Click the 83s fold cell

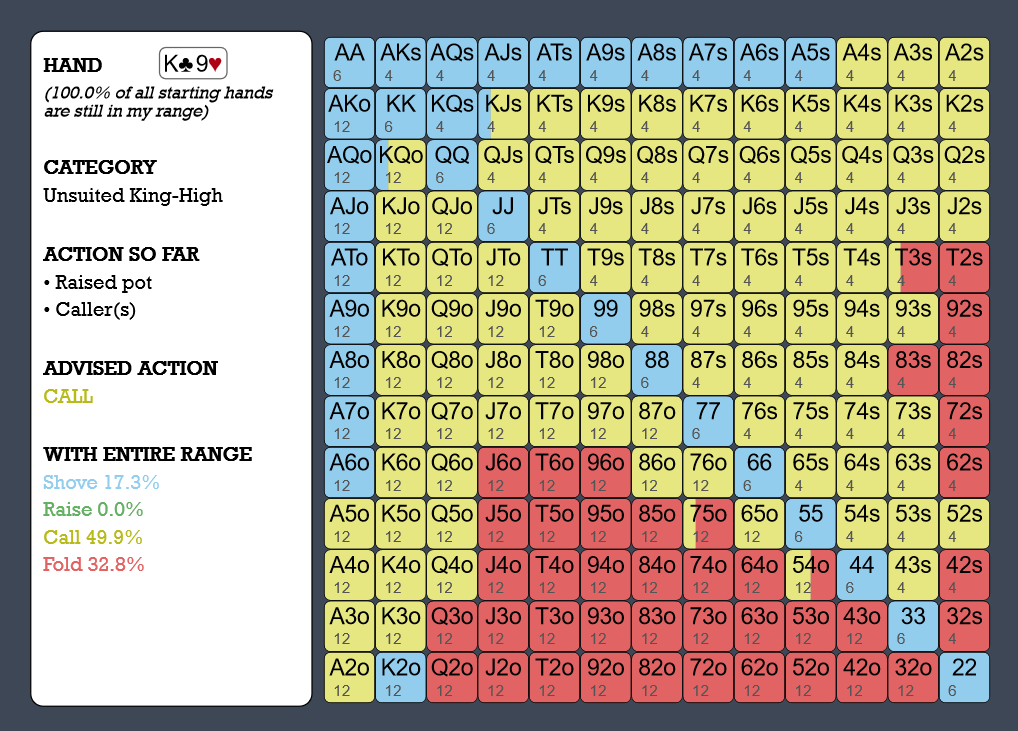913,370
